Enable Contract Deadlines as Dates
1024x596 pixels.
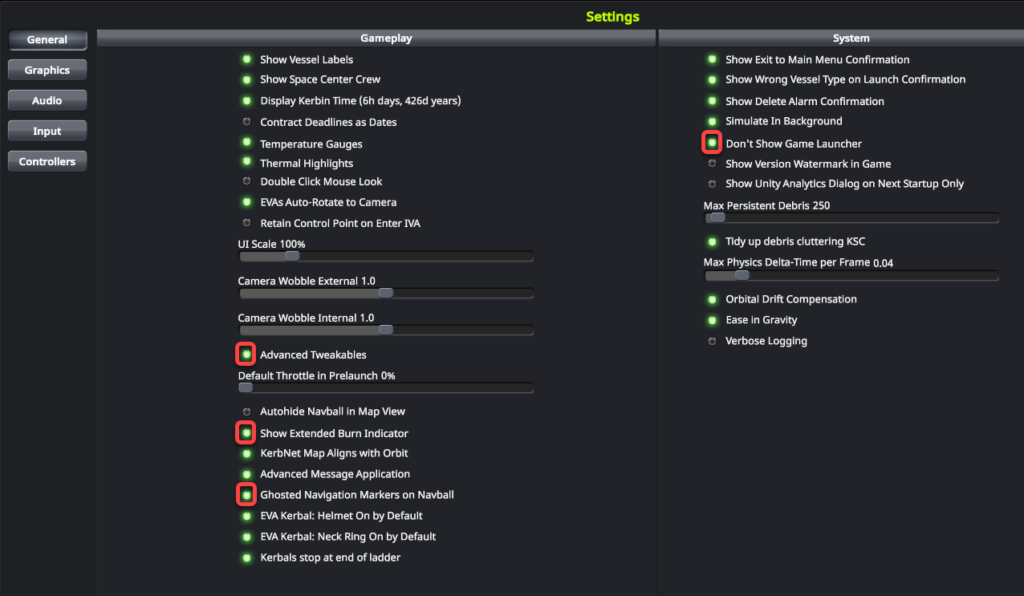[x=246, y=121]
